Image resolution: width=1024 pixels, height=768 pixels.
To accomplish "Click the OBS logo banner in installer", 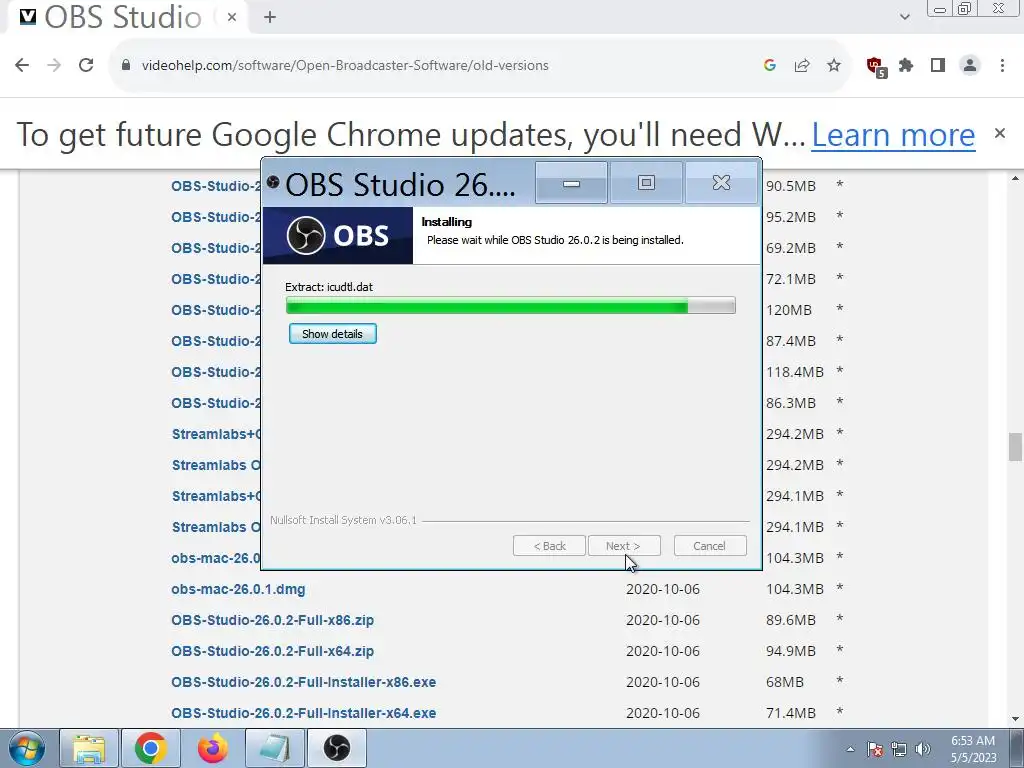I will click(x=338, y=236).
